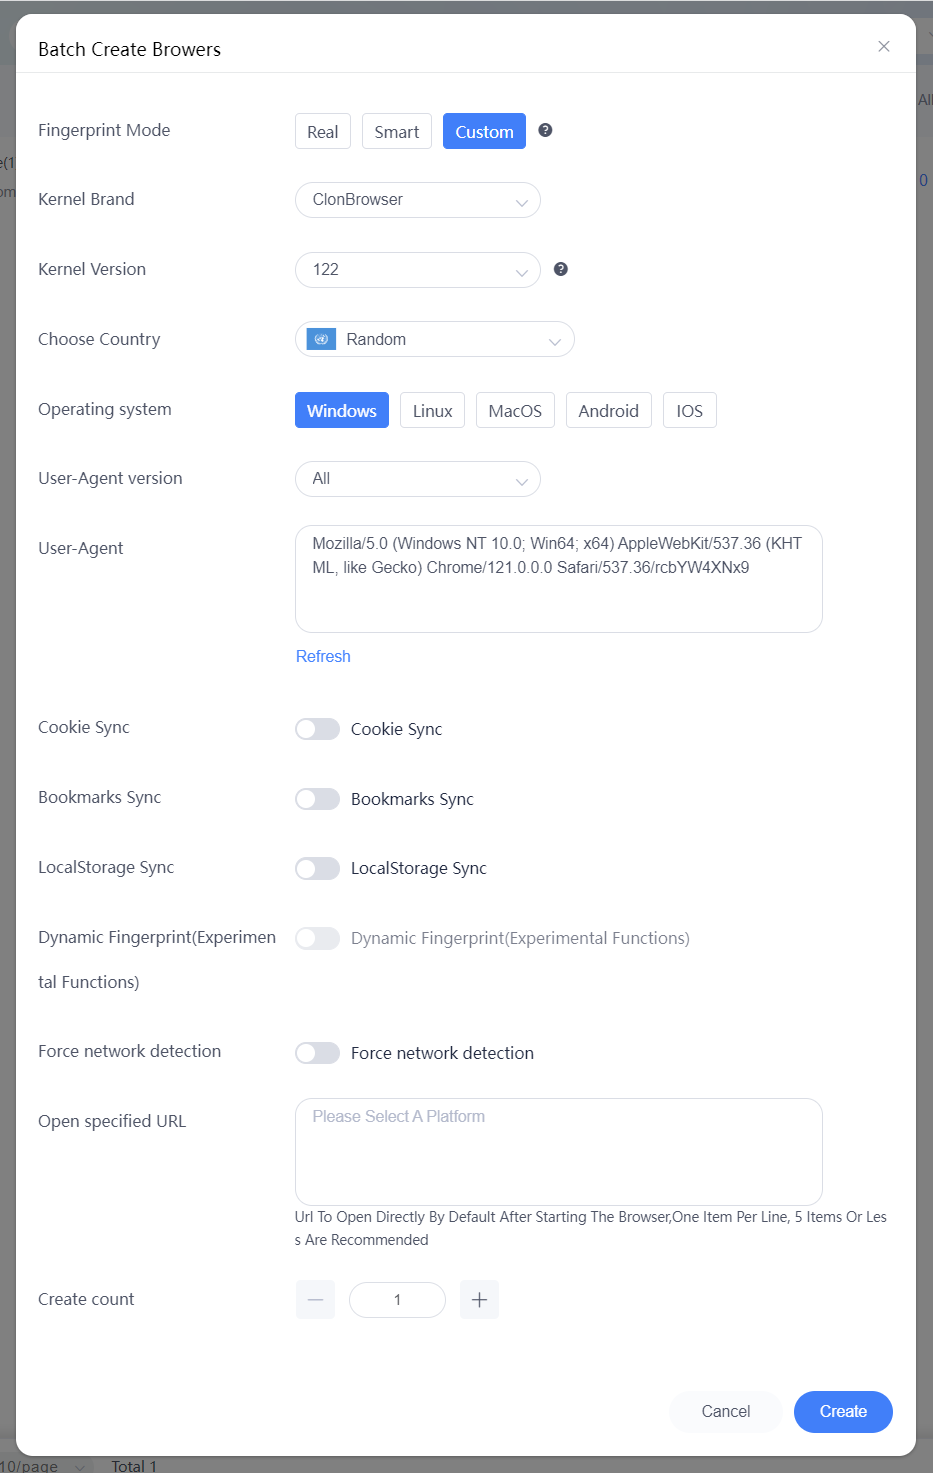933x1473 pixels.
Task: Click the help icon beside Fingerprint Mode
Action: pos(545,130)
